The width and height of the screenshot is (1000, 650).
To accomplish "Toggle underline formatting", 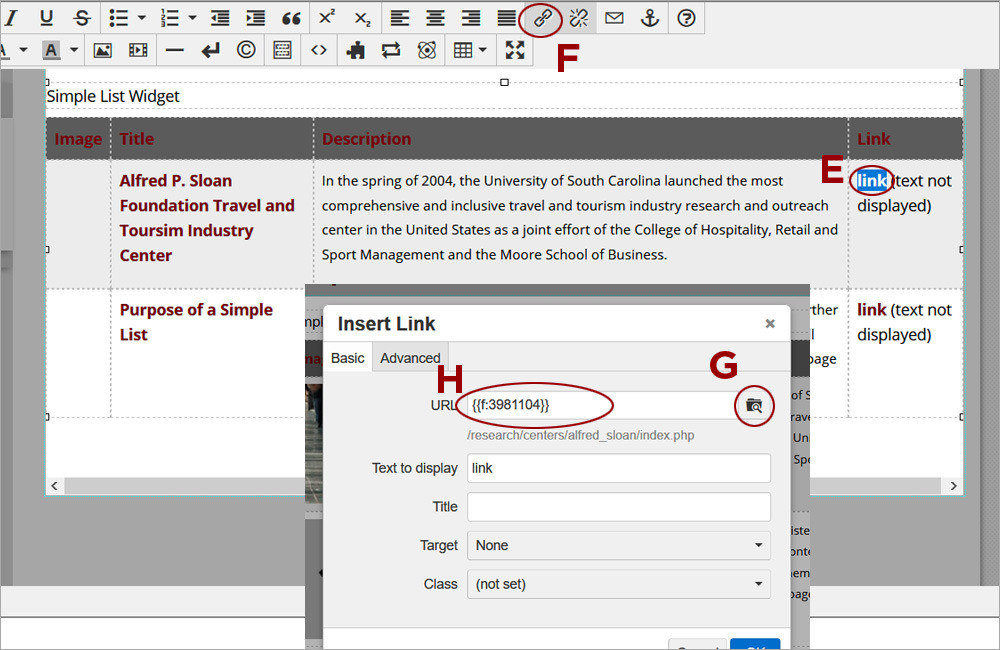I will (x=46, y=18).
